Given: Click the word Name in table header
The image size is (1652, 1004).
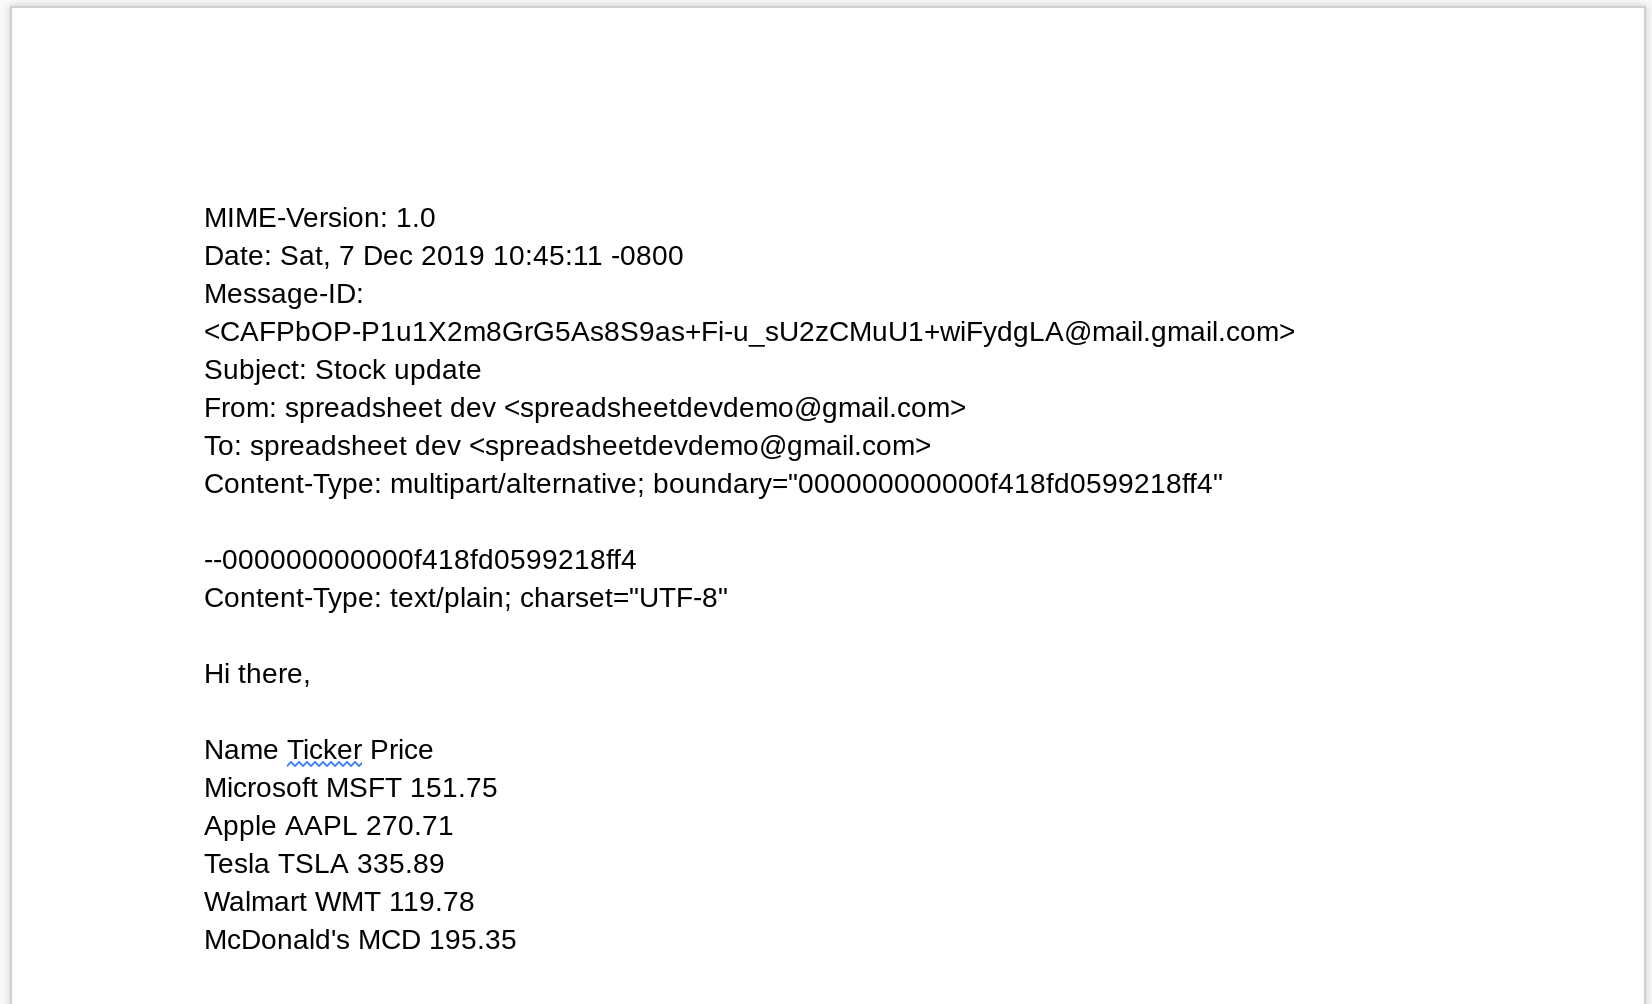Looking at the screenshot, I should pos(241,750).
